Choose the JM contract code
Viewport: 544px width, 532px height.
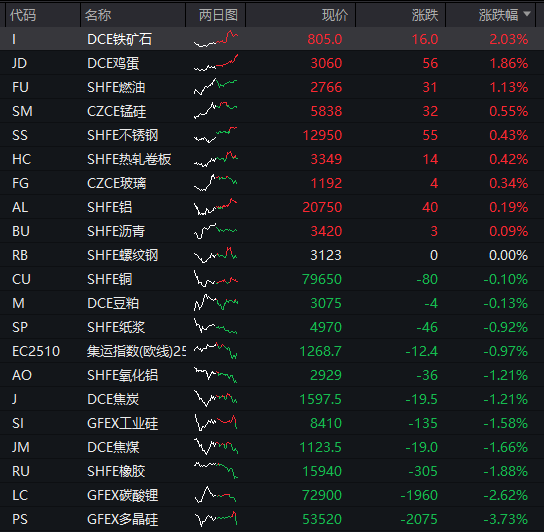pos(20,447)
